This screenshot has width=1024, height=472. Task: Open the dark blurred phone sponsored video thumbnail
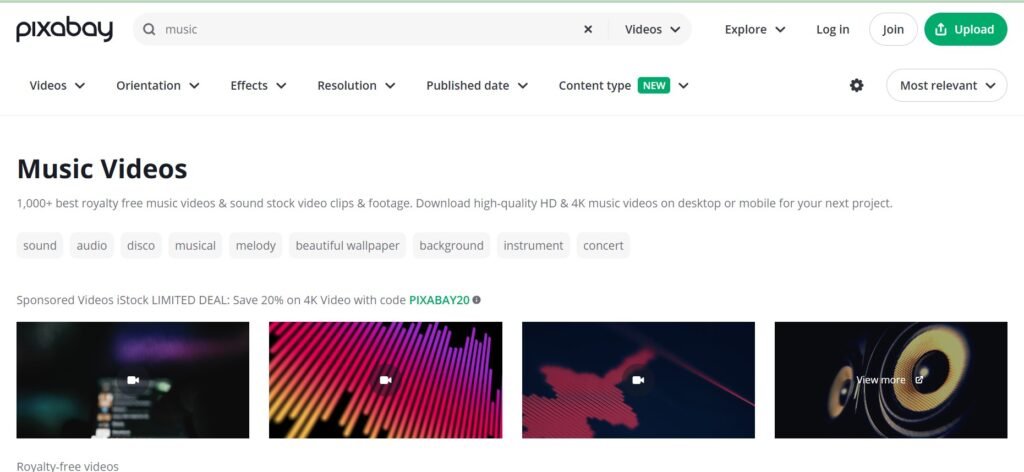133,380
